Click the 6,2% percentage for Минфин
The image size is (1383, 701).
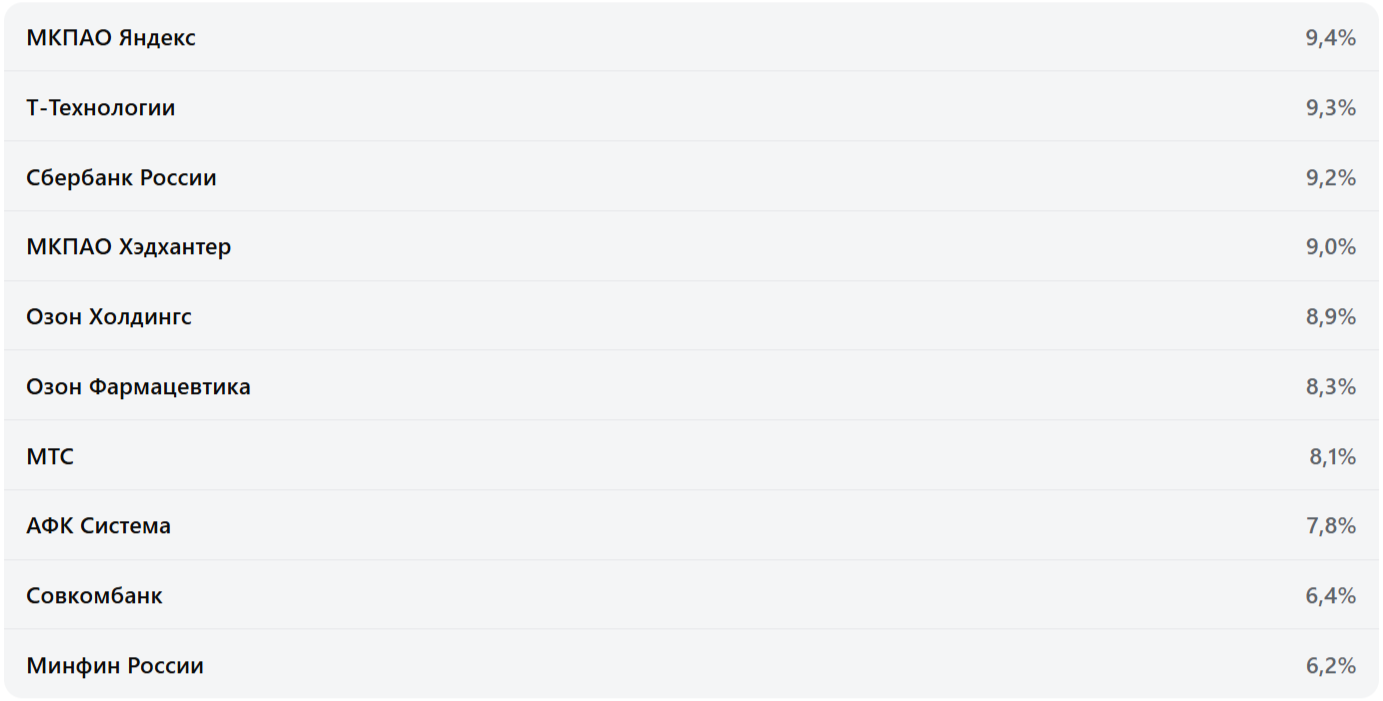click(1330, 666)
